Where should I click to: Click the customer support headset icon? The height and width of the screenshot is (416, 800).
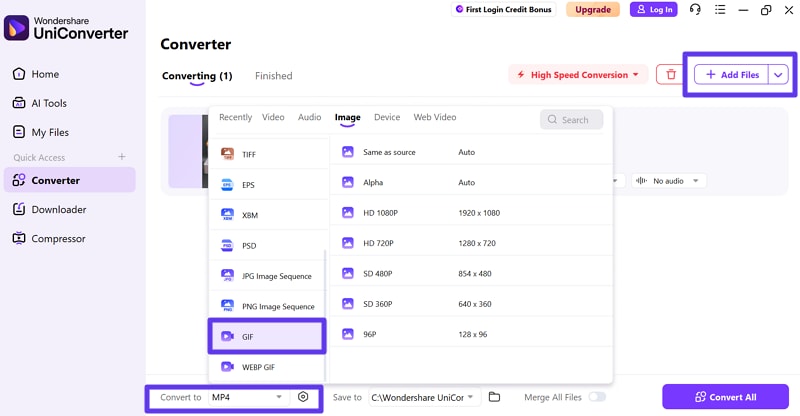(695, 9)
